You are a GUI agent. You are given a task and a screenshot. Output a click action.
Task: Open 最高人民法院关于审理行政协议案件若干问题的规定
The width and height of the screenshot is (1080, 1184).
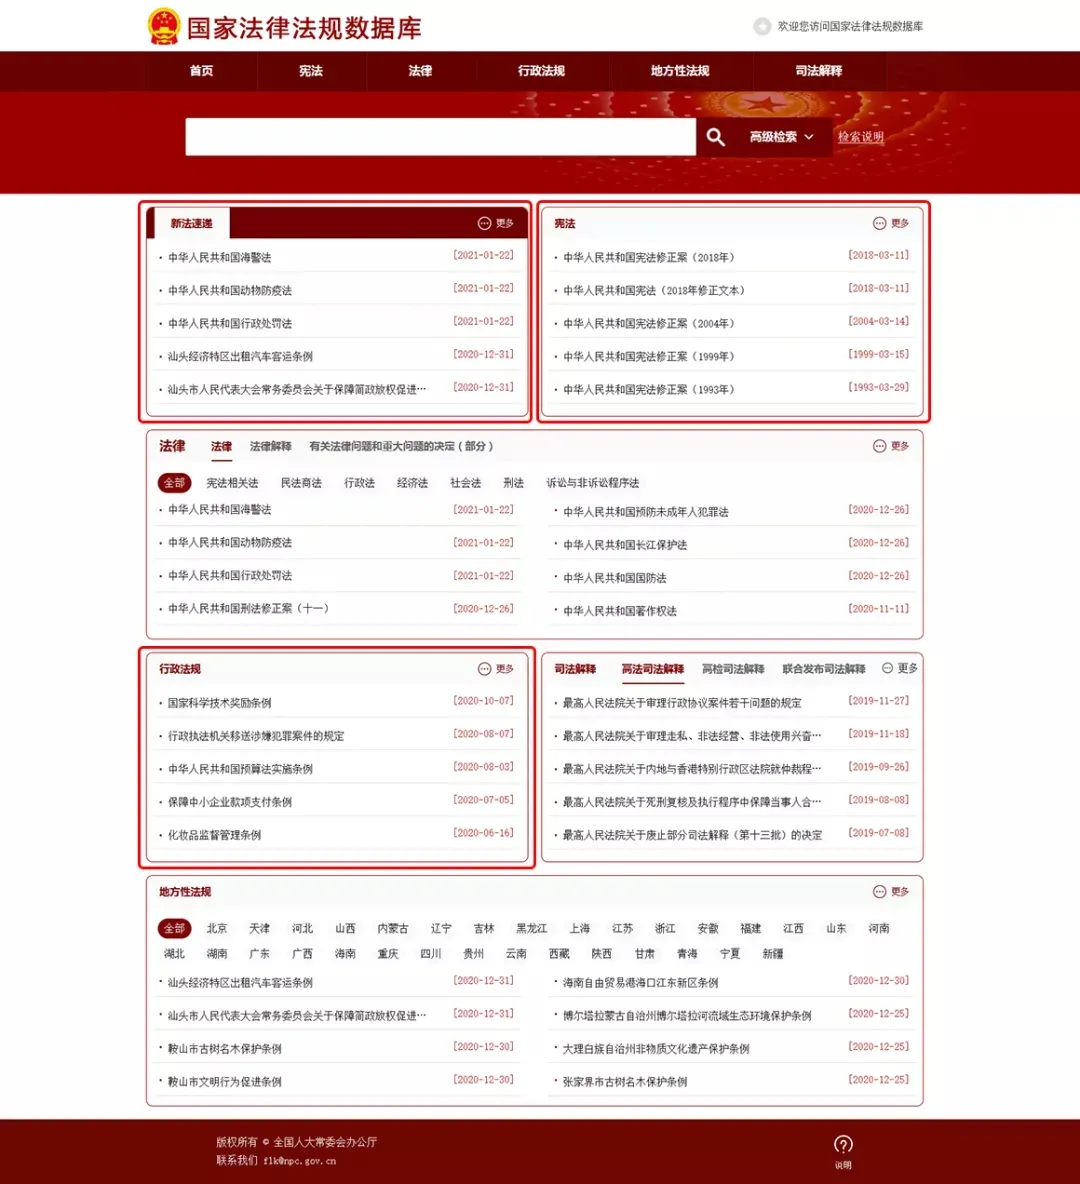point(682,703)
